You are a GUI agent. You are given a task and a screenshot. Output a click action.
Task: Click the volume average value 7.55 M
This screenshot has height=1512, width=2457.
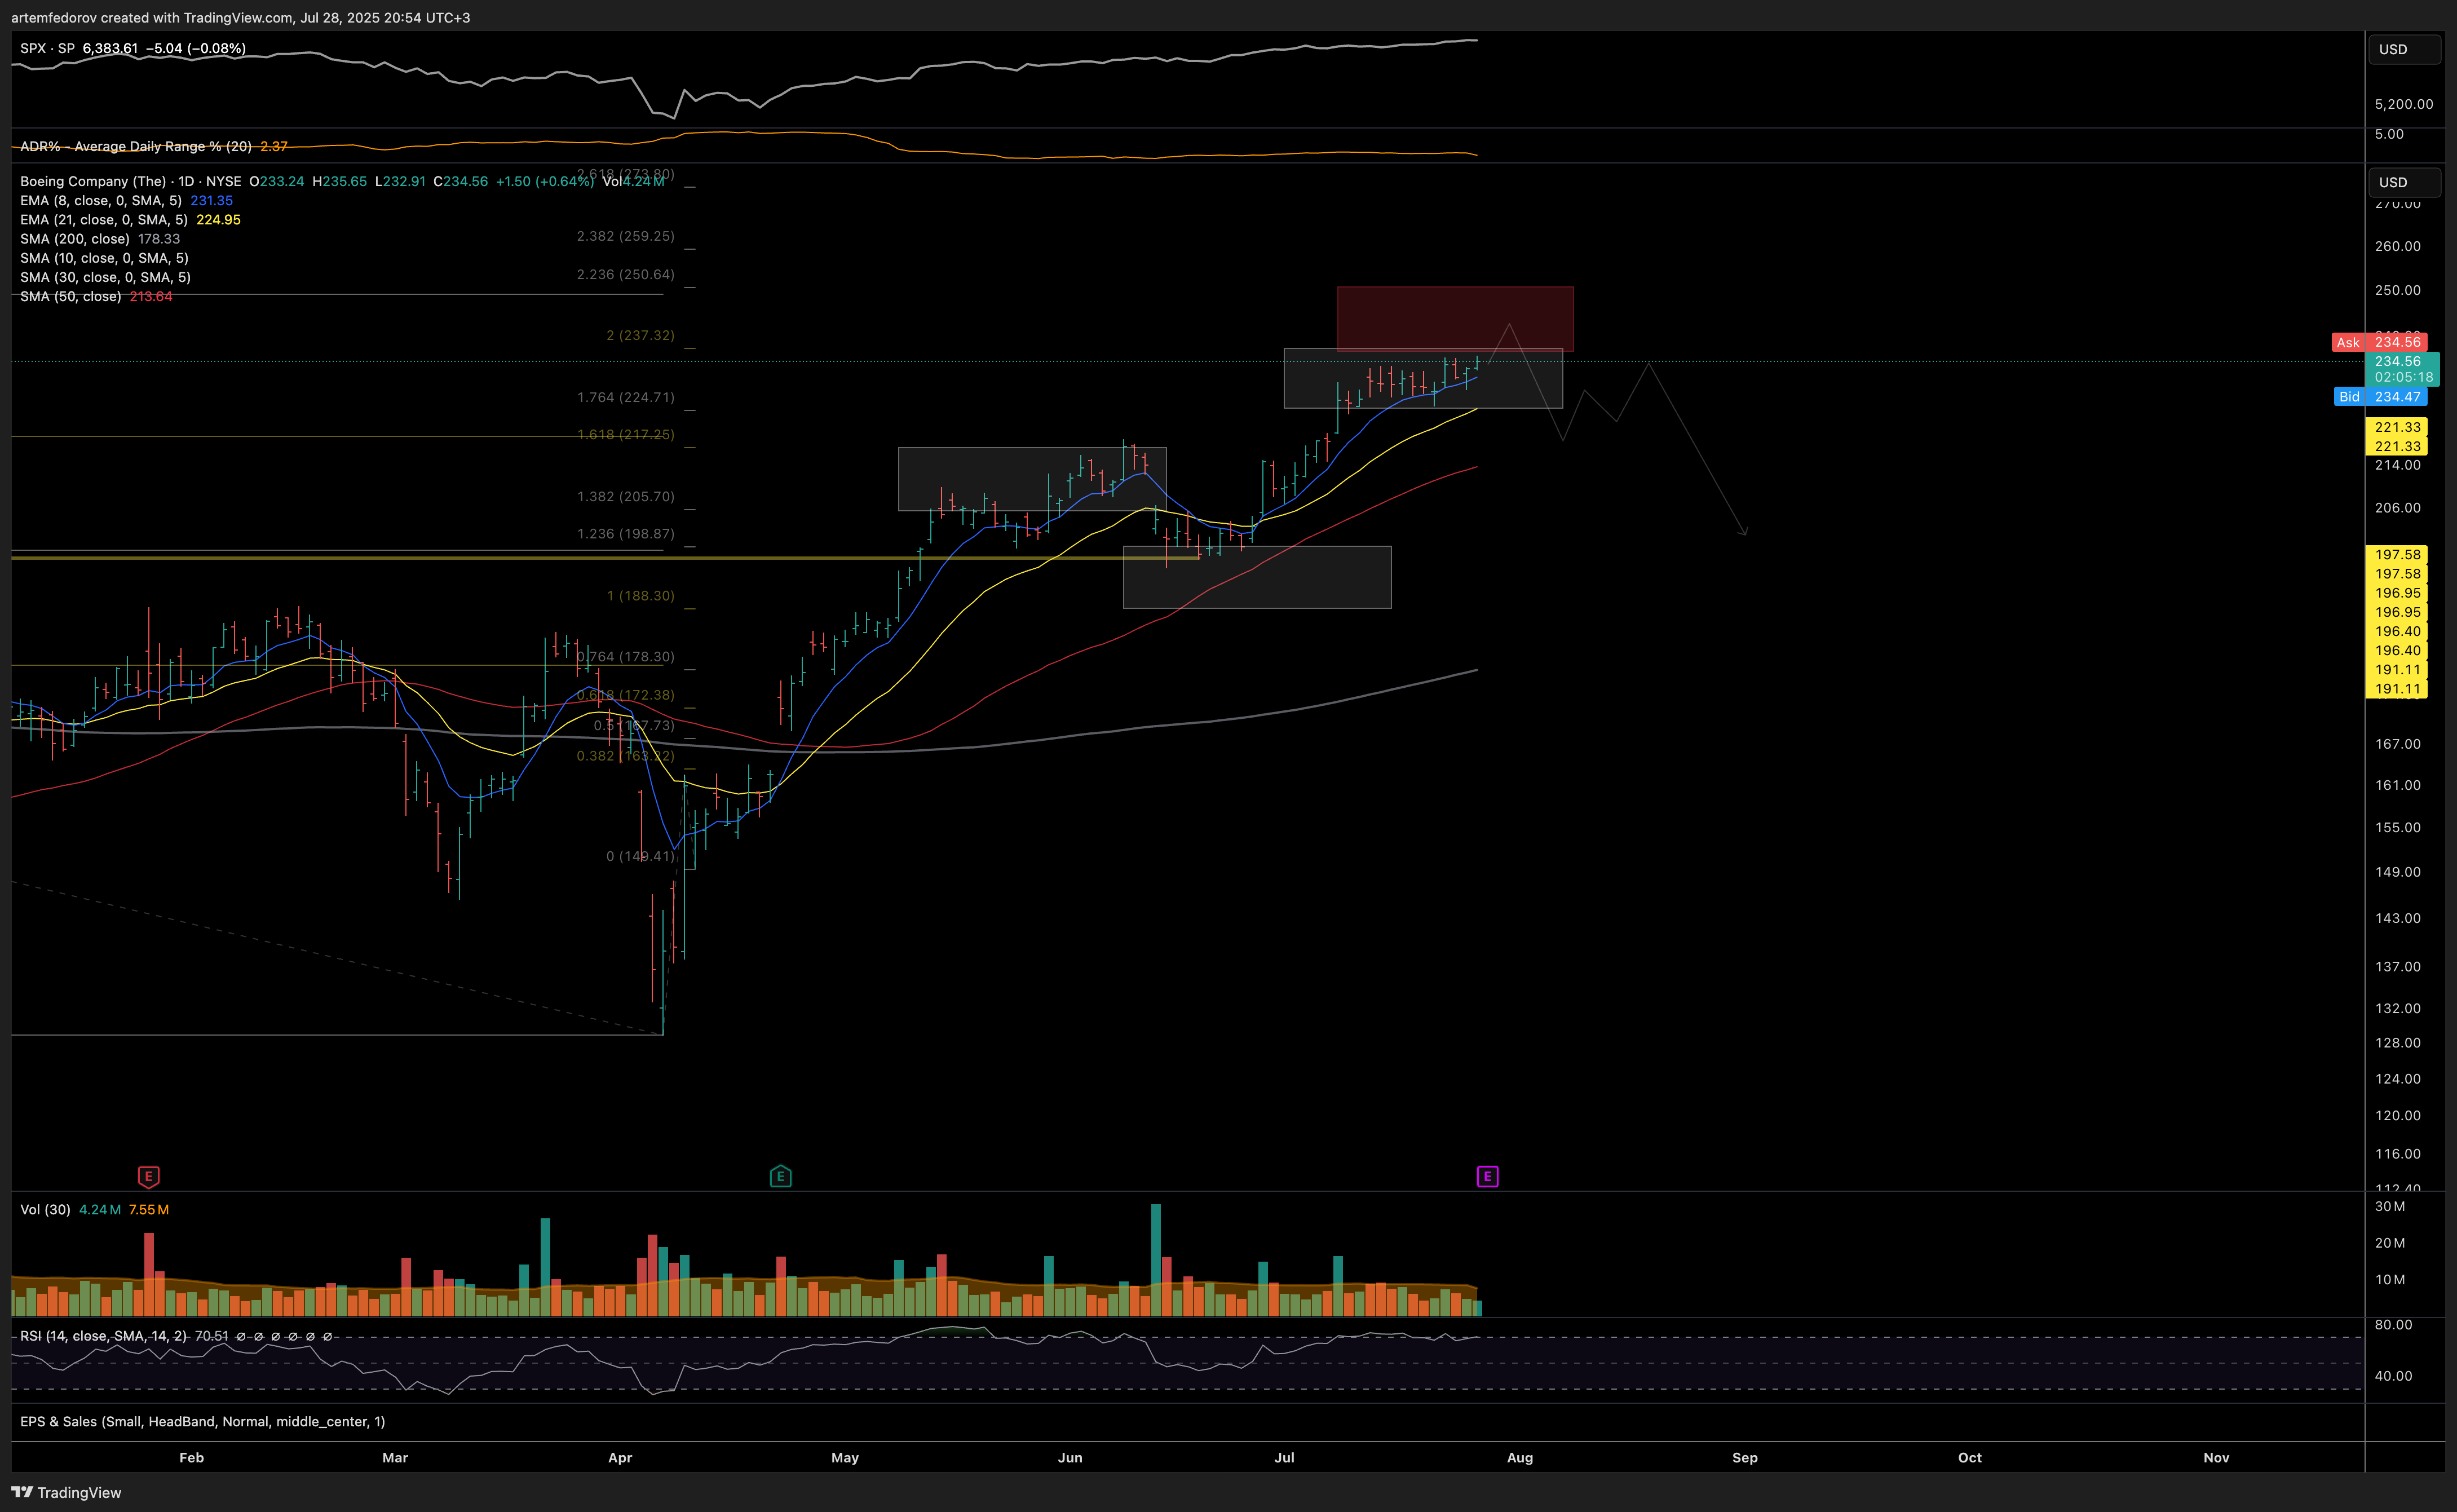coord(149,1210)
